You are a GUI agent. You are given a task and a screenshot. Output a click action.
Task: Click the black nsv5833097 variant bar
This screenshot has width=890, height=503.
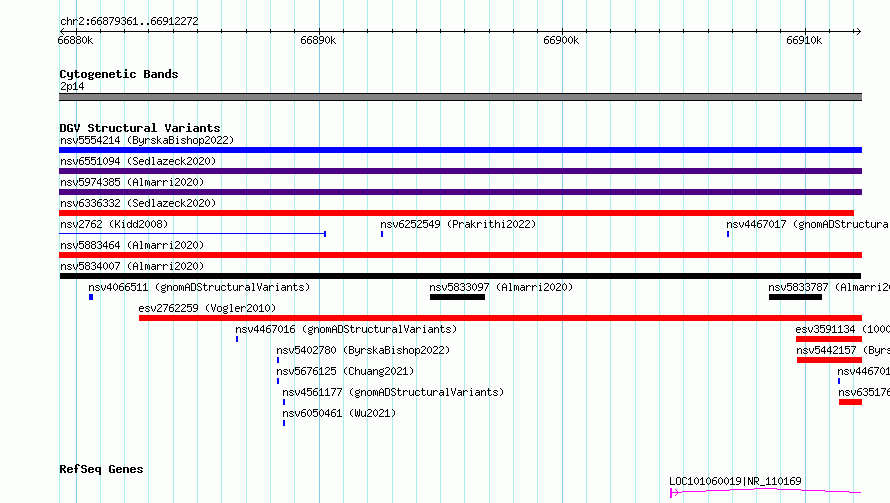[457, 297]
